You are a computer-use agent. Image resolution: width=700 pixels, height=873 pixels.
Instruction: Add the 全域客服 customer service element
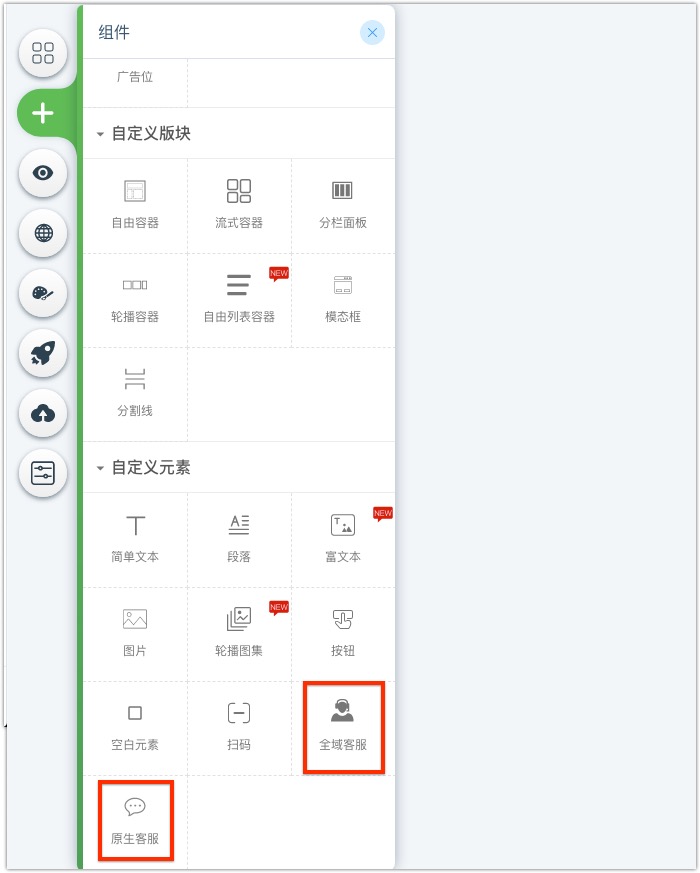point(343,727)
